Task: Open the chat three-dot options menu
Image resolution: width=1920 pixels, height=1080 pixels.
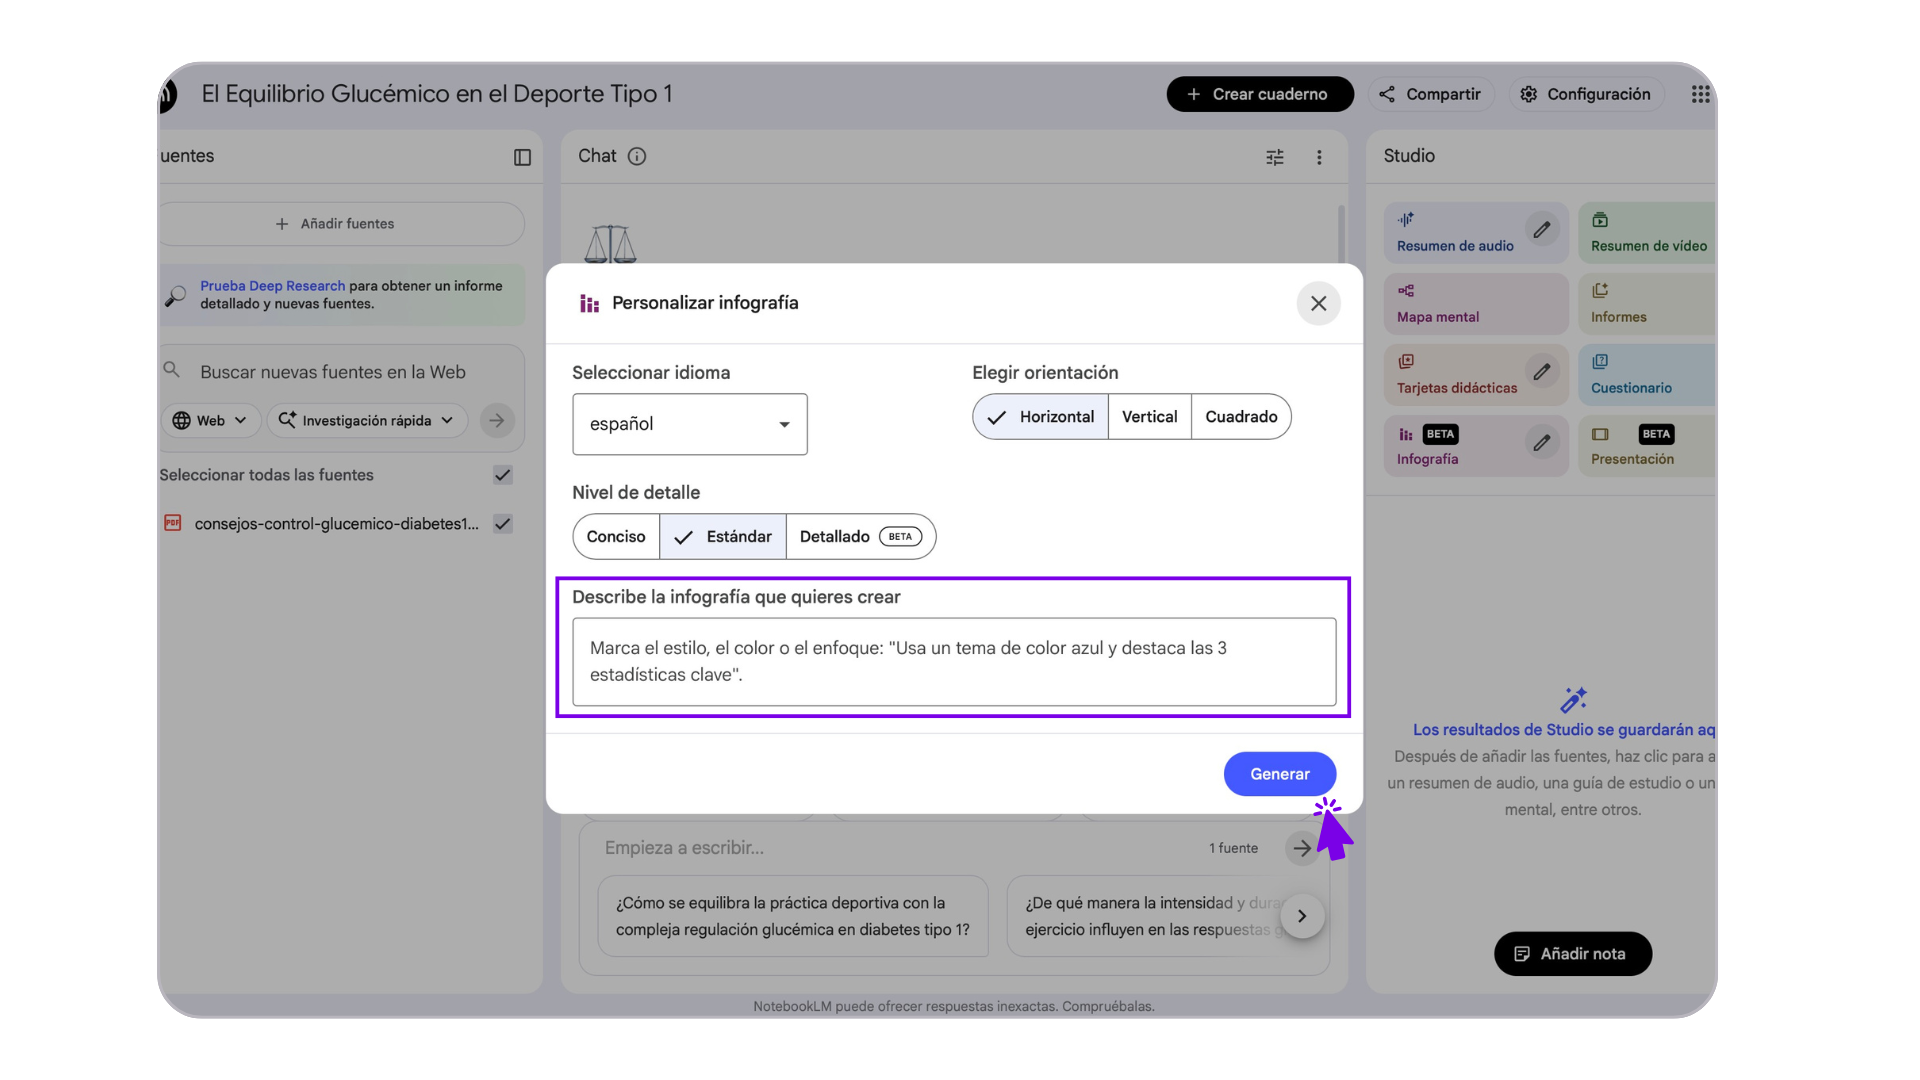Action: point(1319,157)
